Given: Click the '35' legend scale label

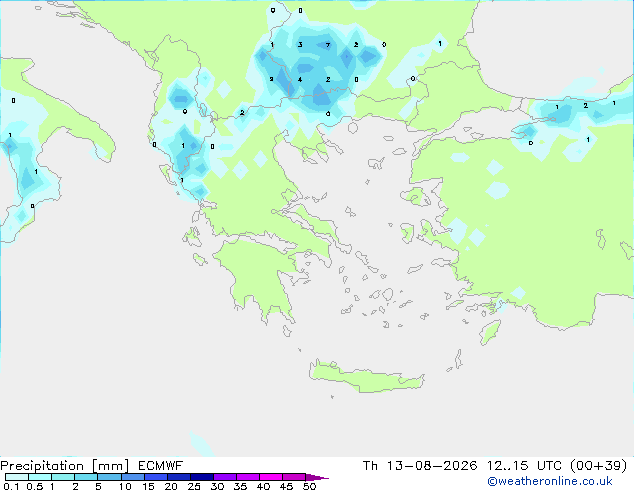Looking at the screenshot, I should pyautogui.click(x=240, y=486).
